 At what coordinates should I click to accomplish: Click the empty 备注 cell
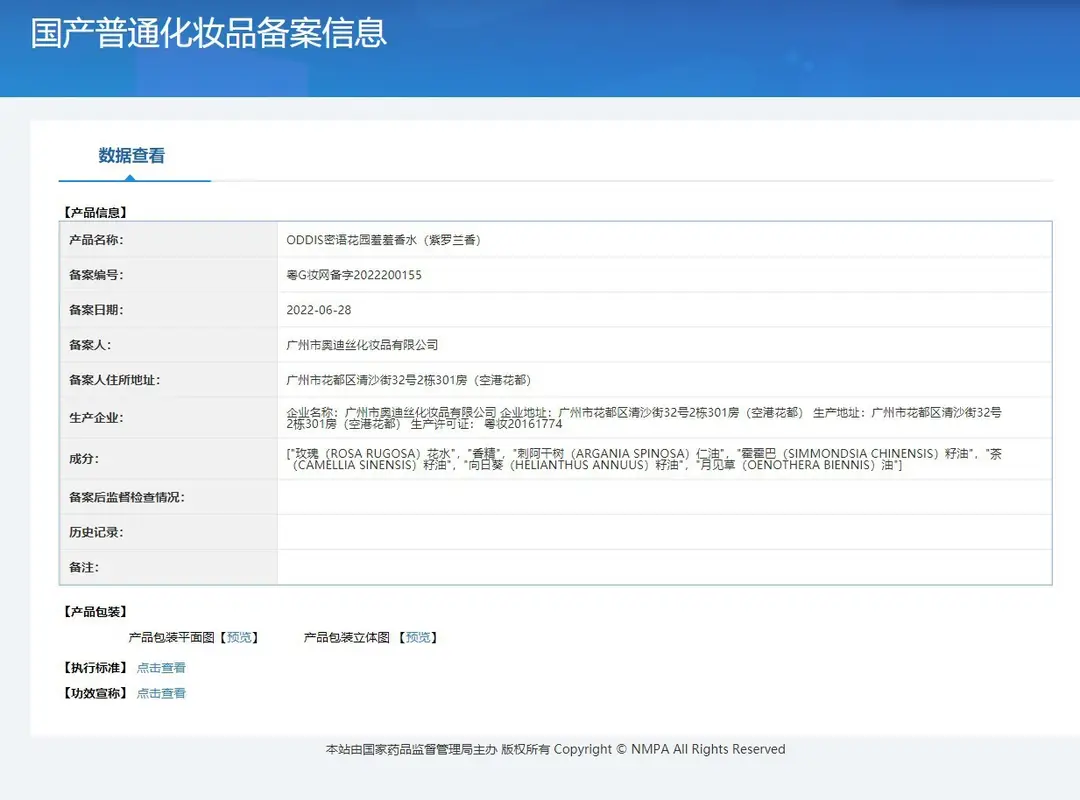click(x=665, y=567)
